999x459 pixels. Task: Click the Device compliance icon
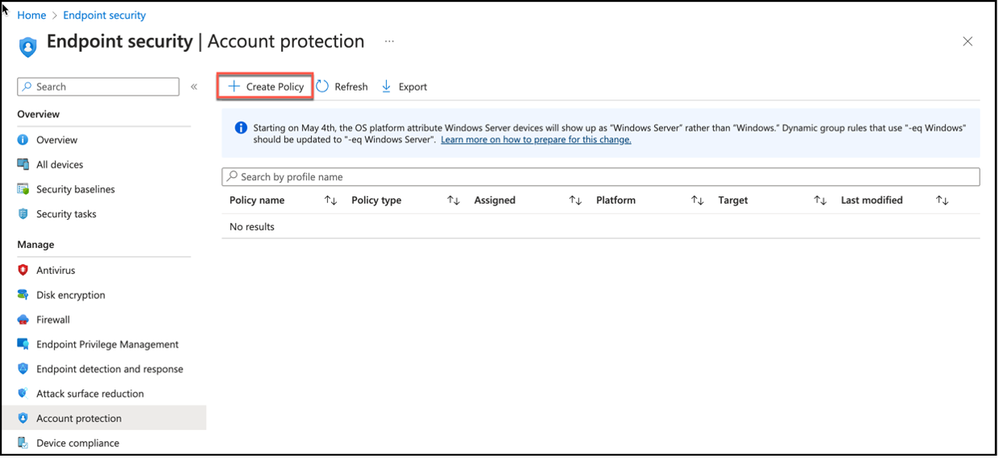click(x=23, y=443)
